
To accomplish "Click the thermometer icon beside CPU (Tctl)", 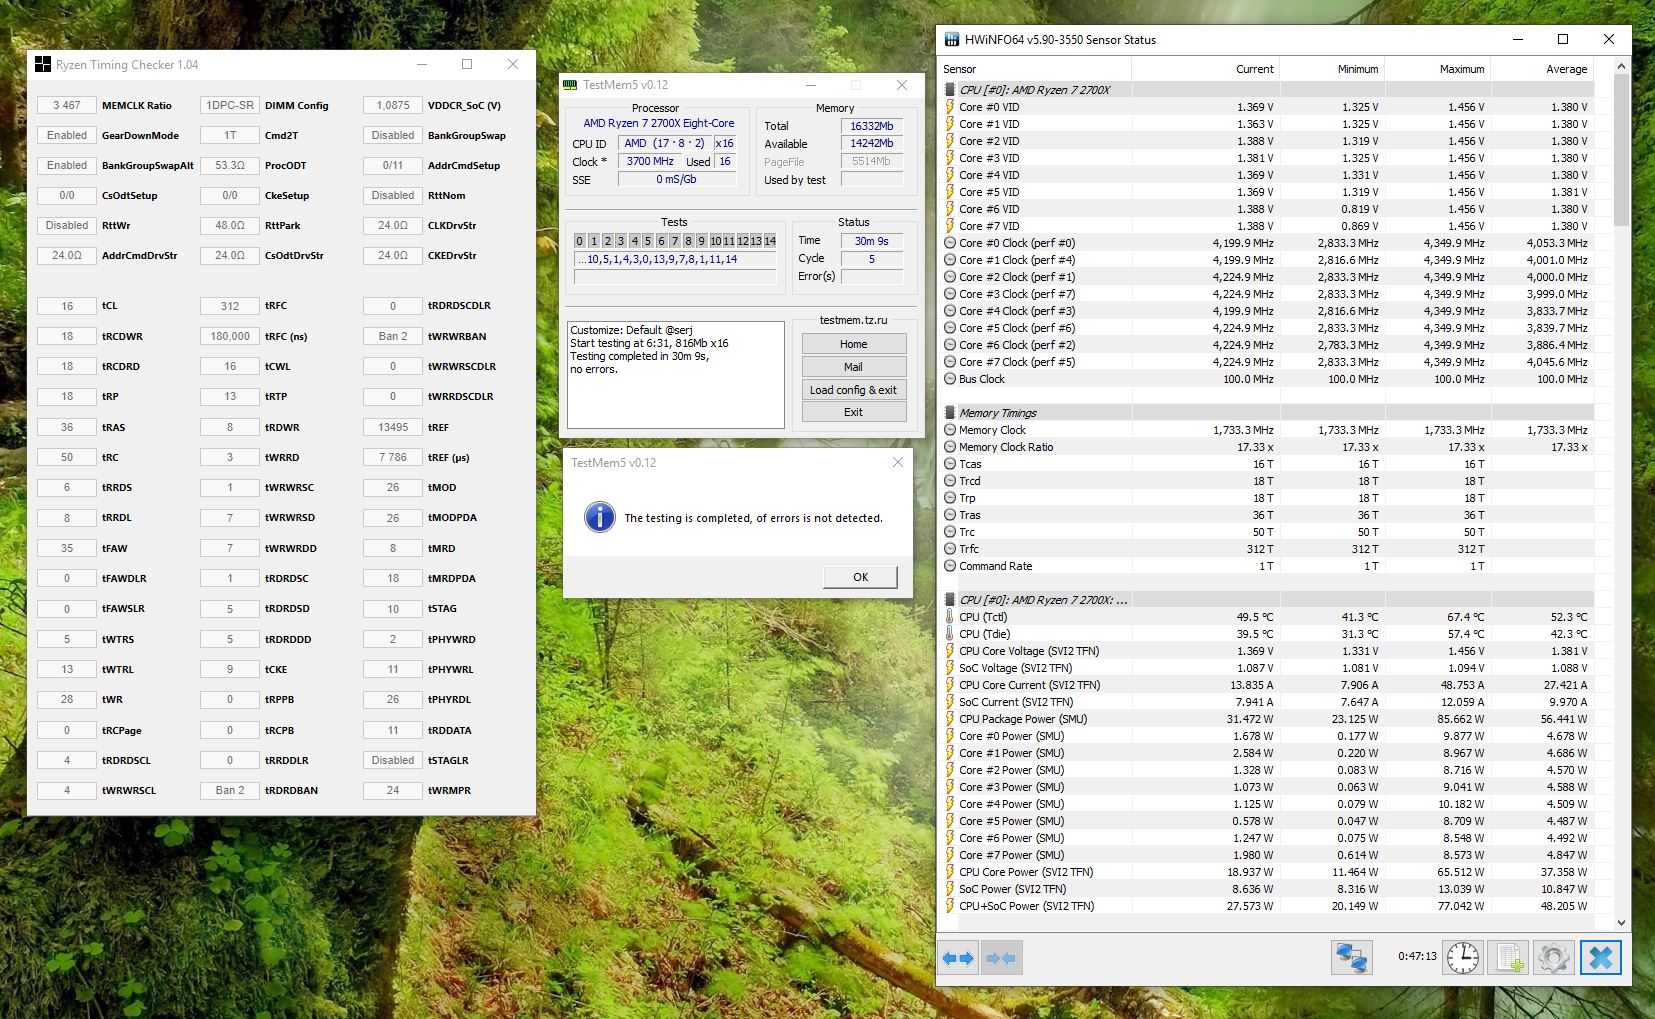I will [950, 617].
